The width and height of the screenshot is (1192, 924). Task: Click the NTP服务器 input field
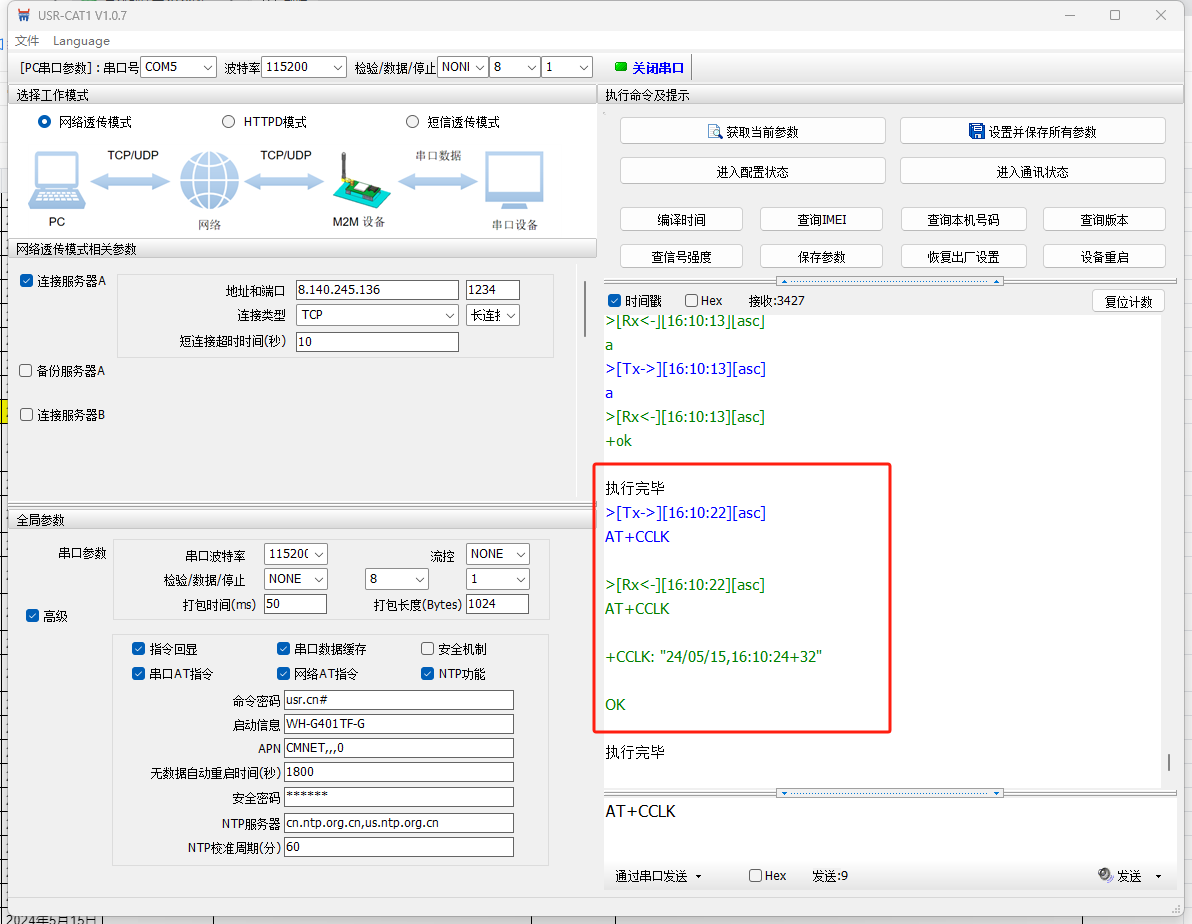pyautogui.click(x=398, y=823)
